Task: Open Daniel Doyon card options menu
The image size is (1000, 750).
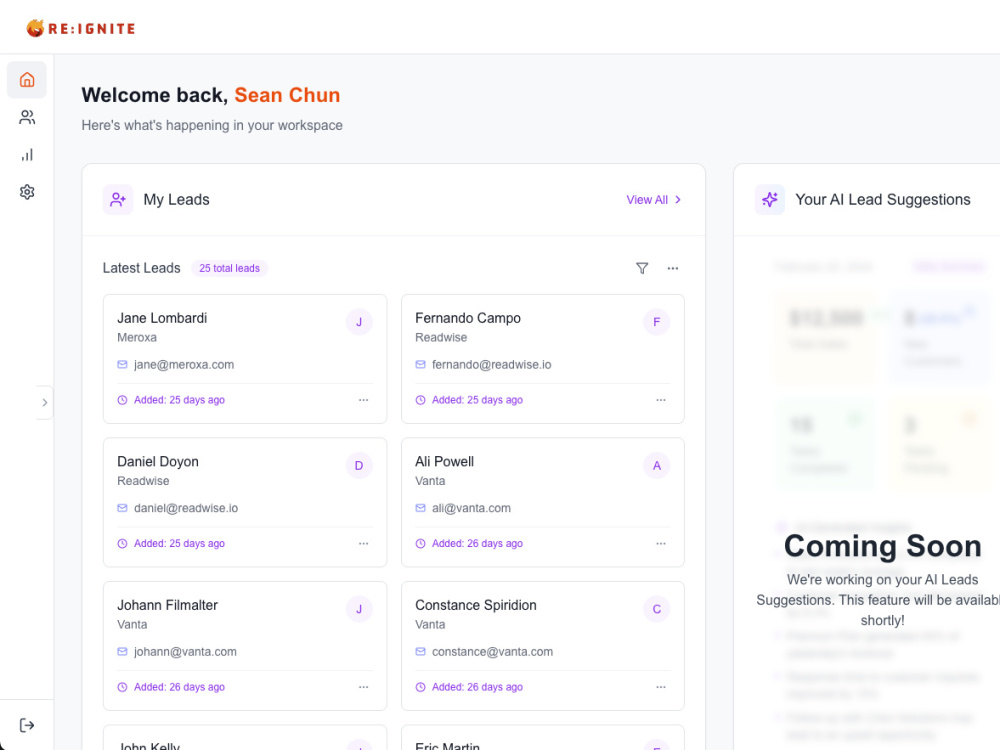Action: point(364,543)
